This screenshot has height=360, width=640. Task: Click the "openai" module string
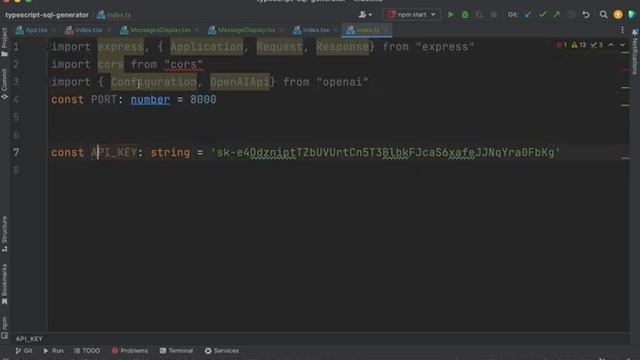(342, 82)
